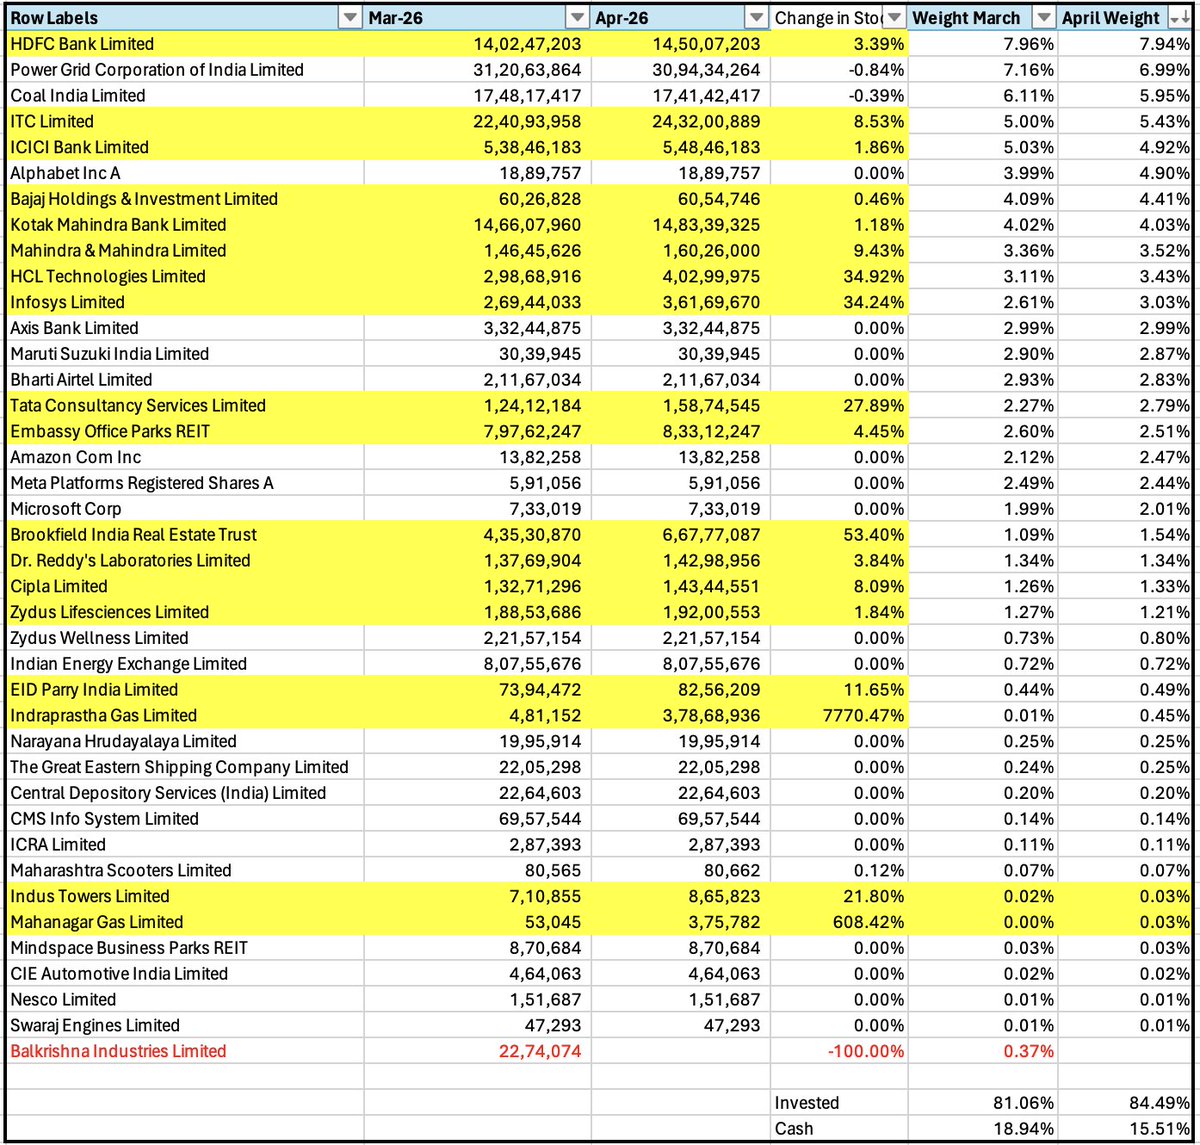Image resolution: width=1200 pixels, height=1145 pixels.
Task: Click Infosys Apr-26 value 3,61,69,670
Action: (x=680, y=302)
